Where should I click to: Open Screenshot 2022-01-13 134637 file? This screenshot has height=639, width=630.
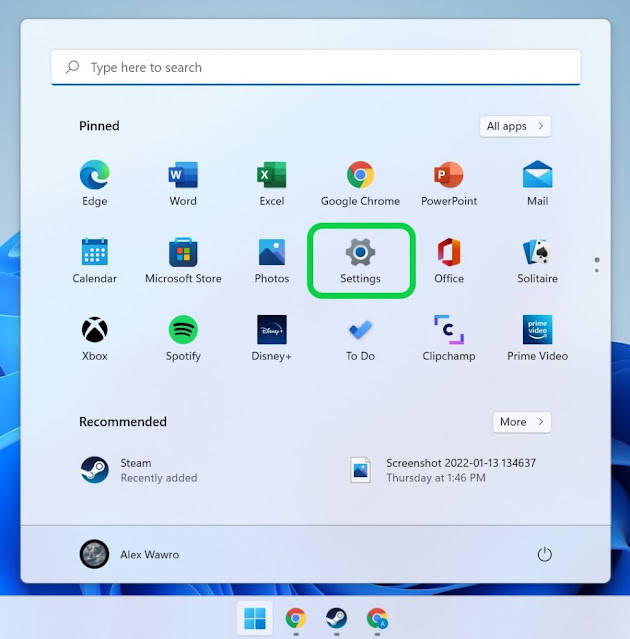tap(443, 470)
